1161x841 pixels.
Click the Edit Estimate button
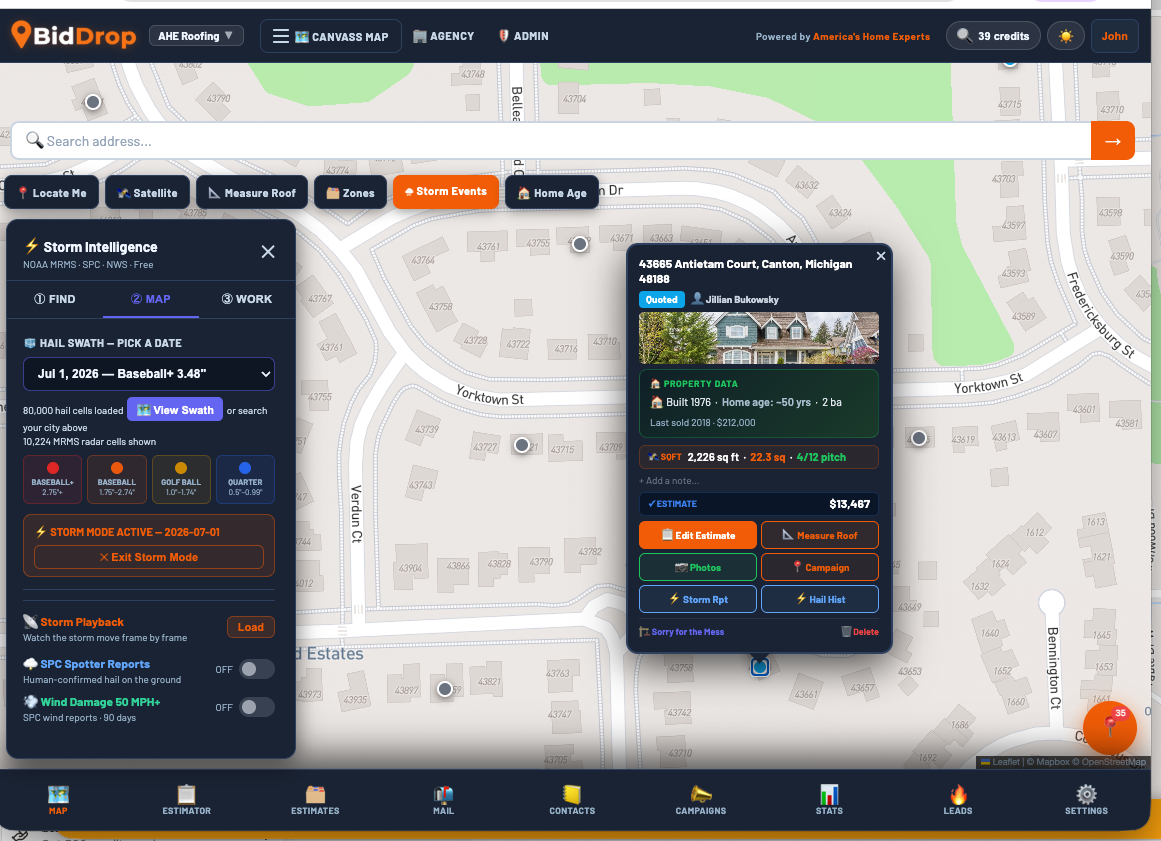[697, 535]
